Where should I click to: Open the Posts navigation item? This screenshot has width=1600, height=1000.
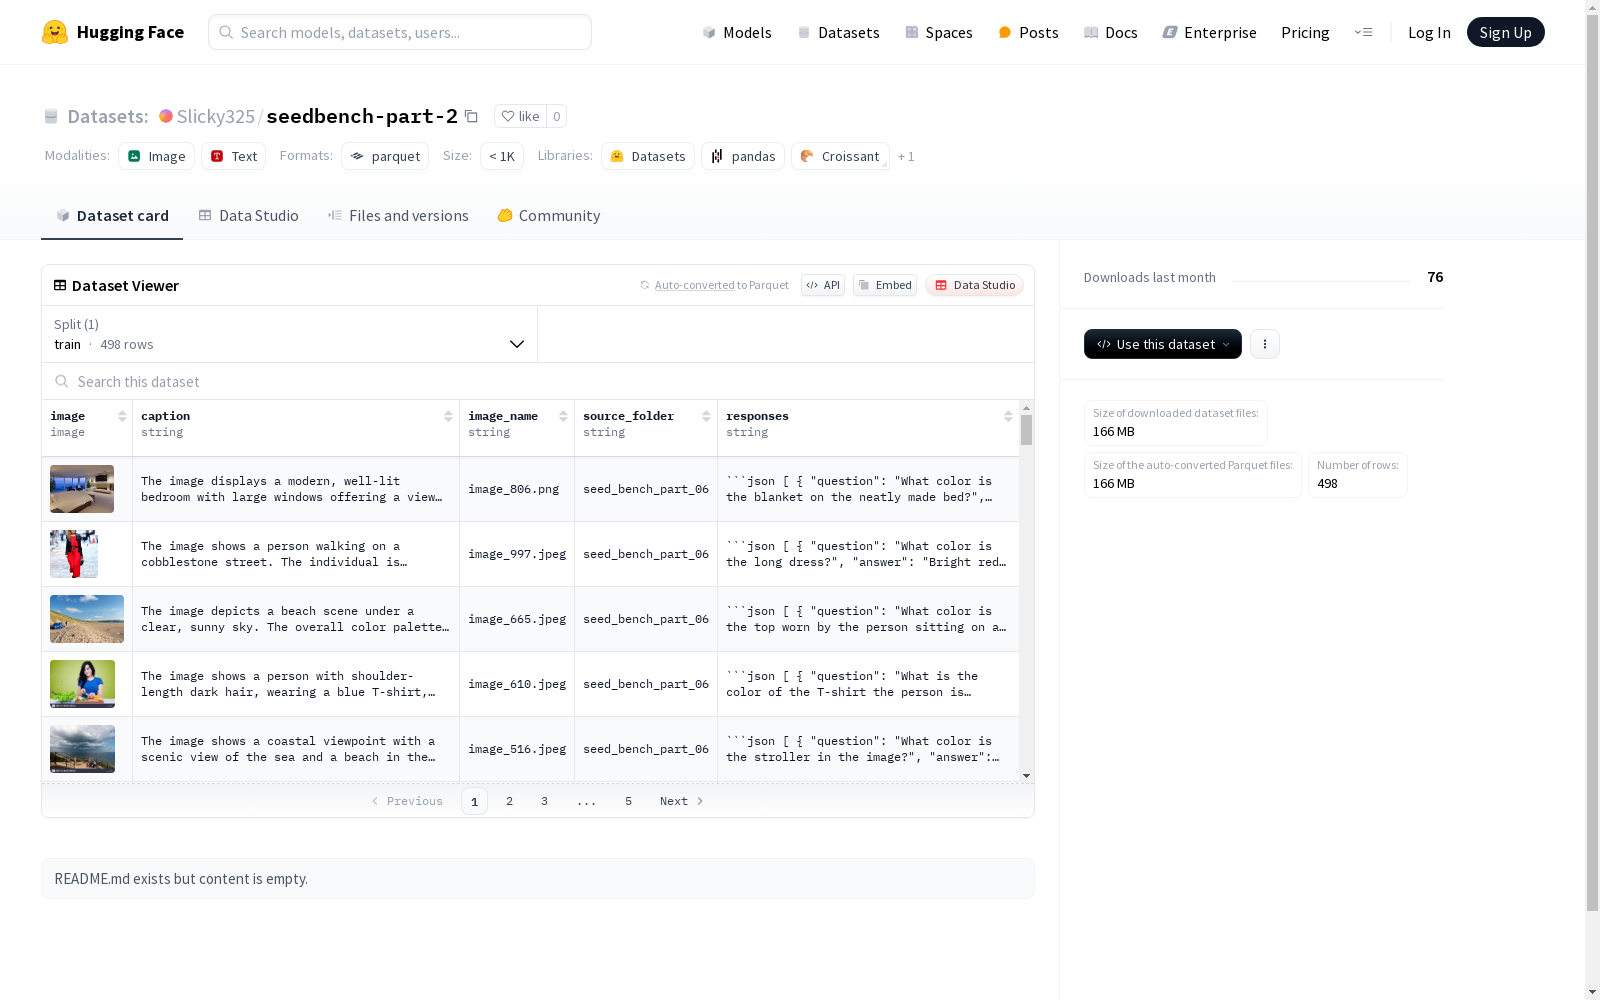(x=1028, y=32)
